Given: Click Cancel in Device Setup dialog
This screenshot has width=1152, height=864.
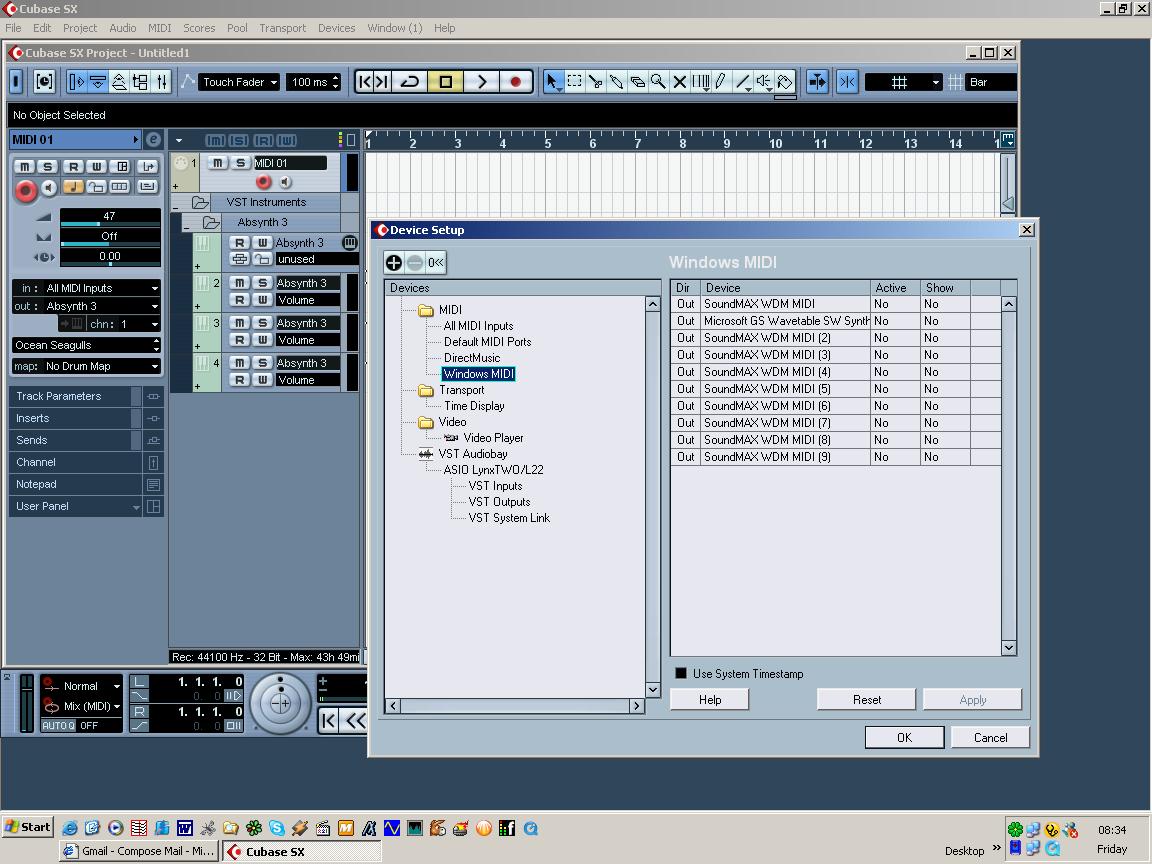Looking at the screenshot, I should [x=990, y=737].
